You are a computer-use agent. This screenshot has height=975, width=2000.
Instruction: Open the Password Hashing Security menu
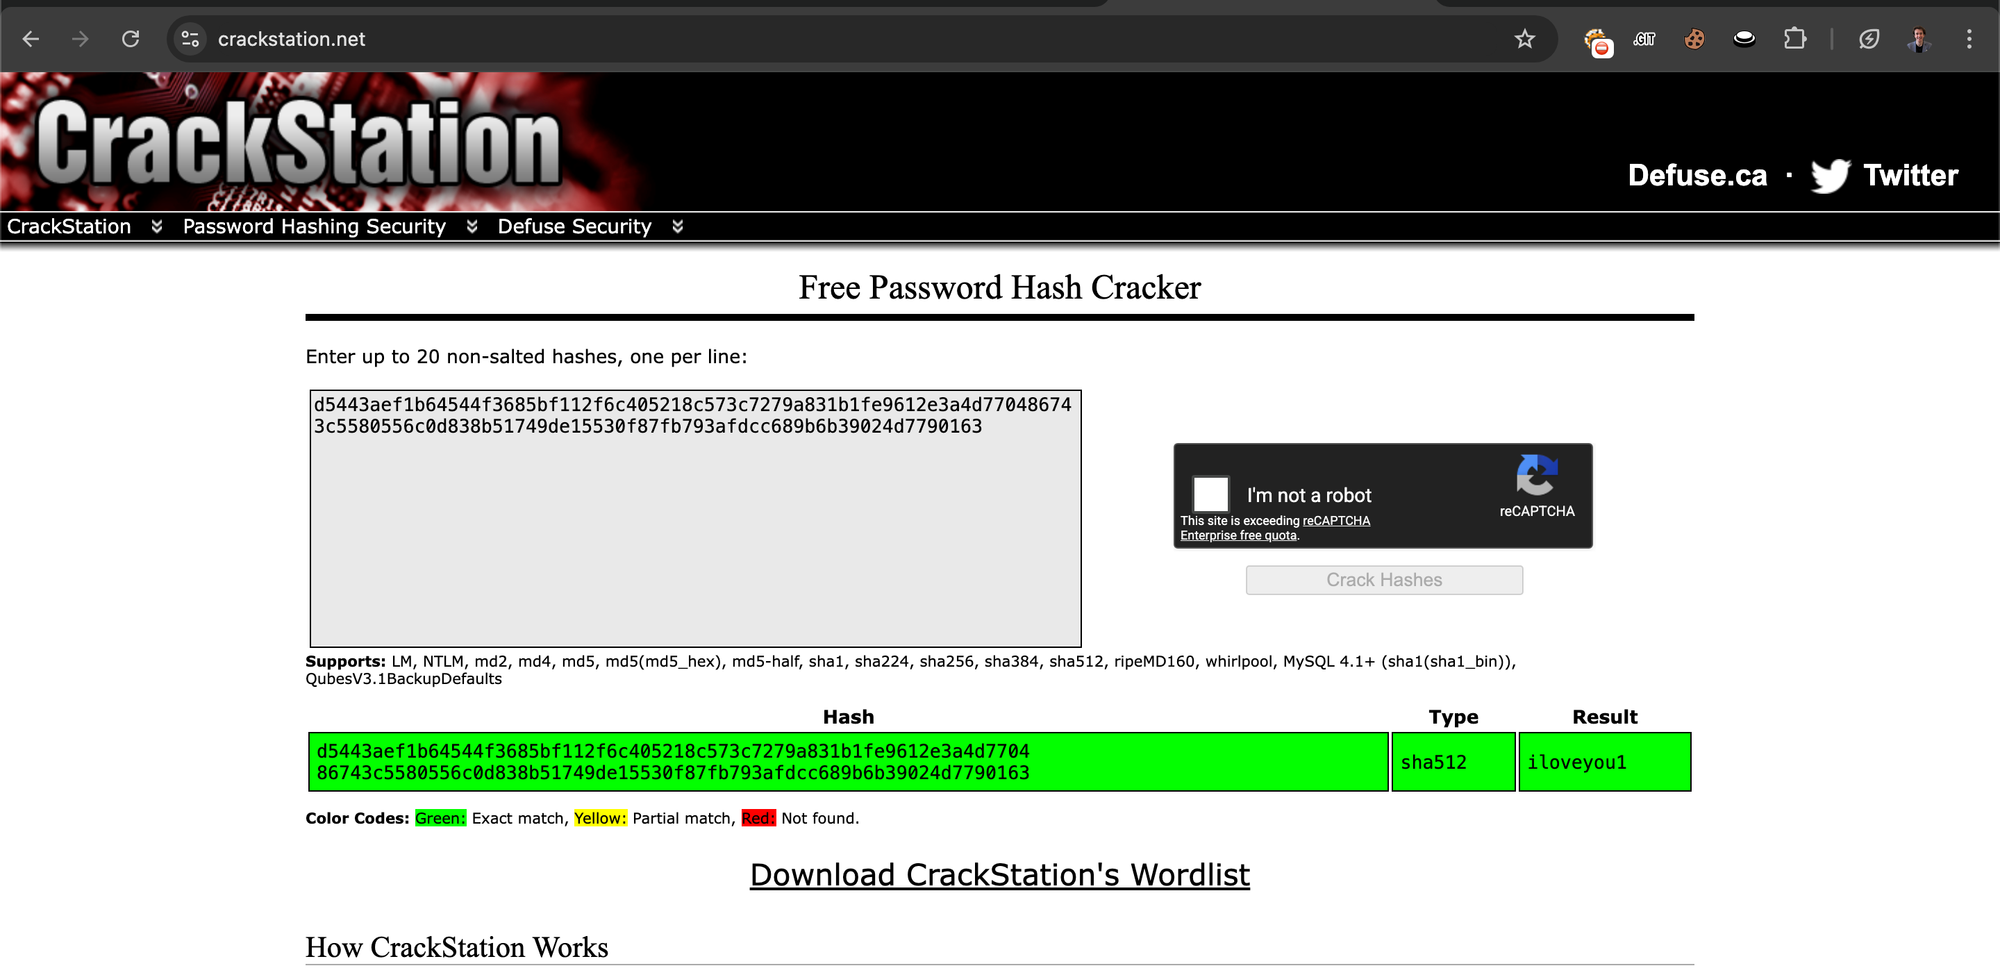pyautogui.click(x=314, y=227)
